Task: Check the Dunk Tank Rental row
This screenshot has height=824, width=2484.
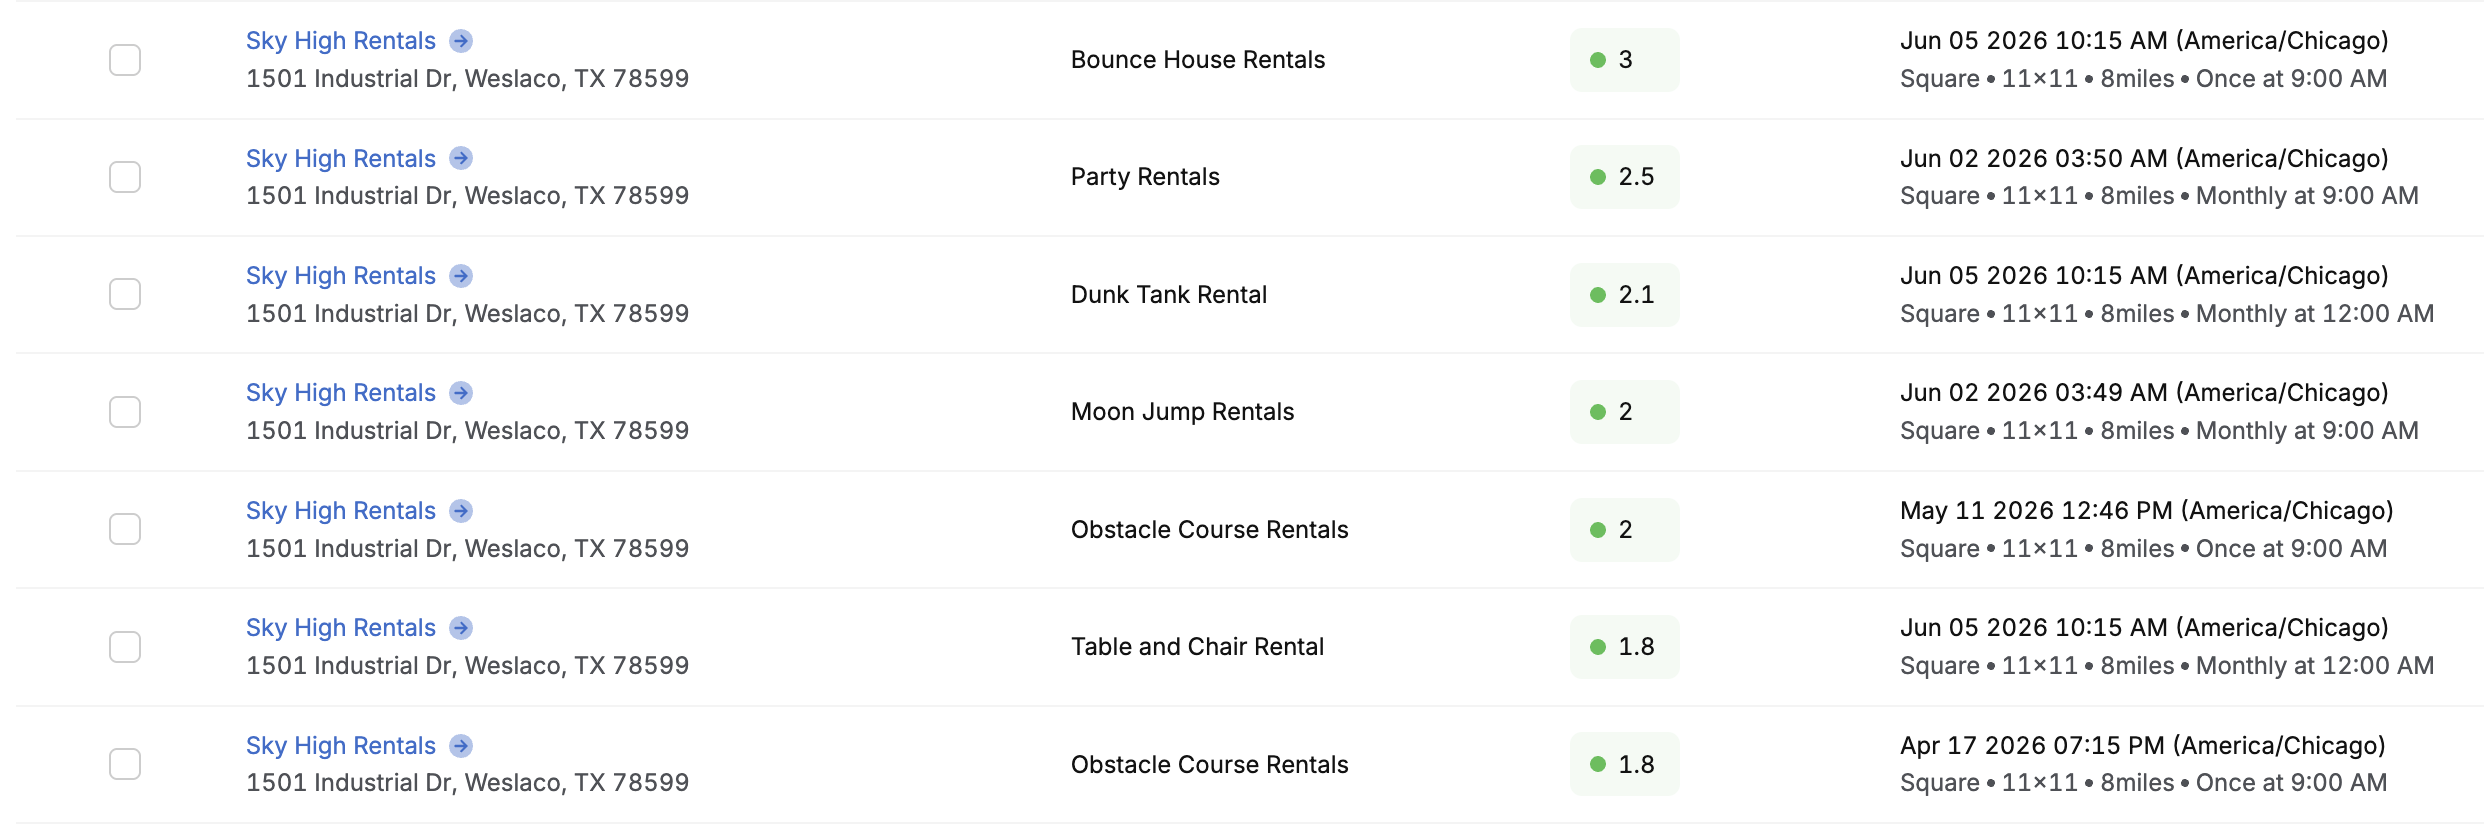Action: [x=125, y=294]
